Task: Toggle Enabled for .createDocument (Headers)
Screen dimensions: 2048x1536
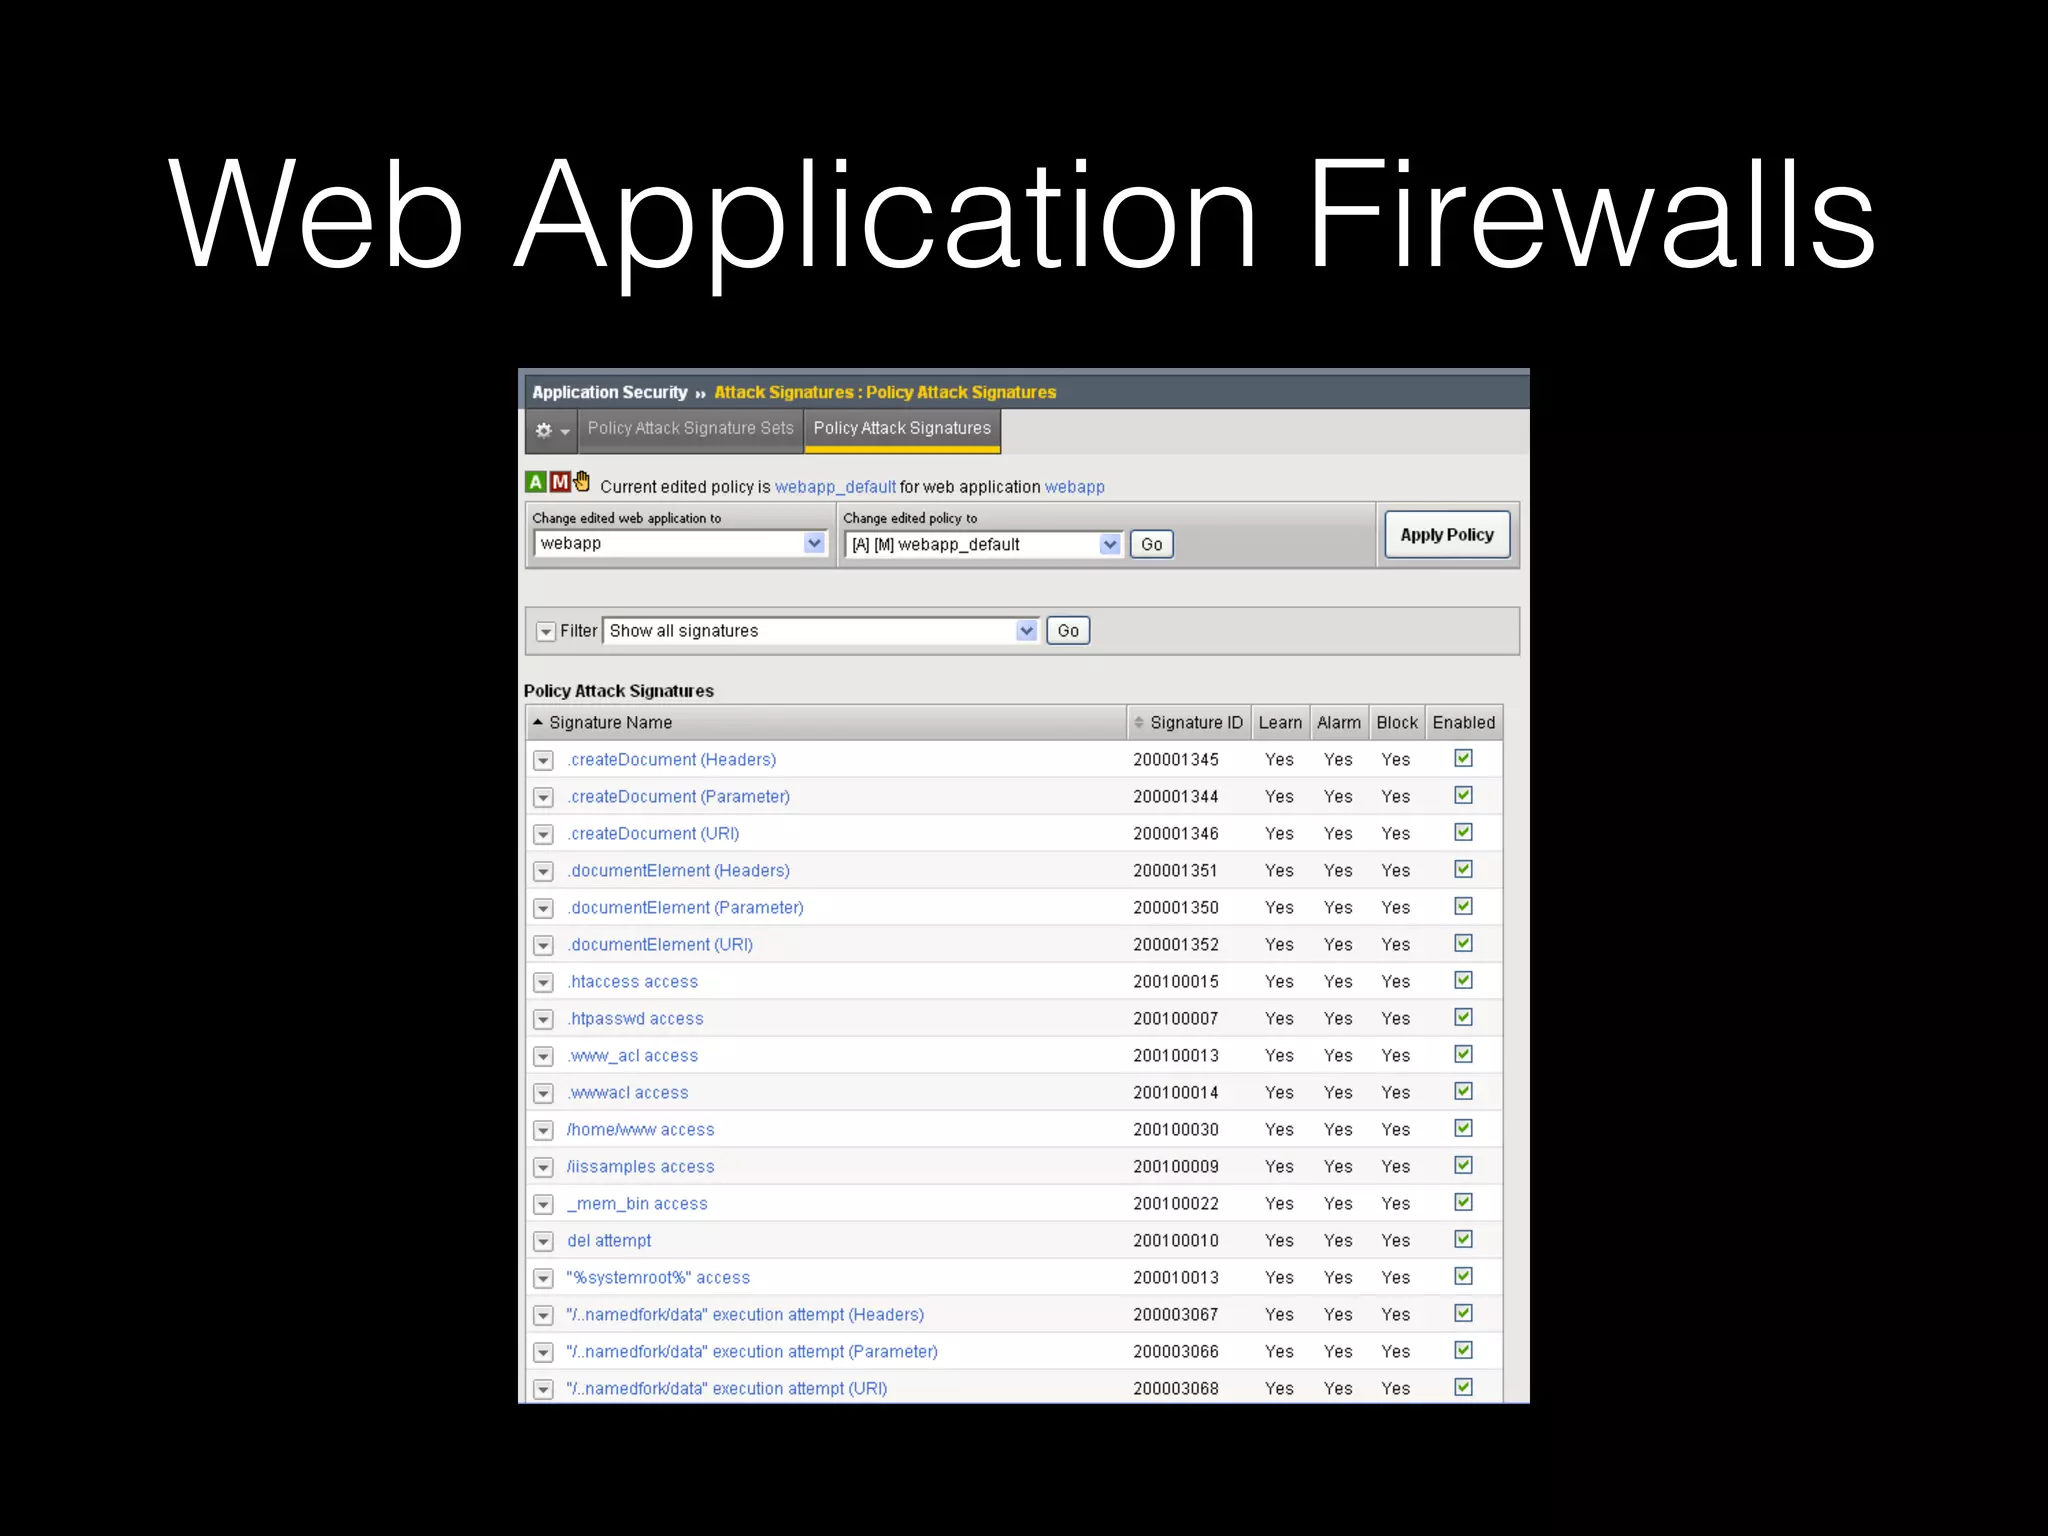Action: coord(1463,758)
